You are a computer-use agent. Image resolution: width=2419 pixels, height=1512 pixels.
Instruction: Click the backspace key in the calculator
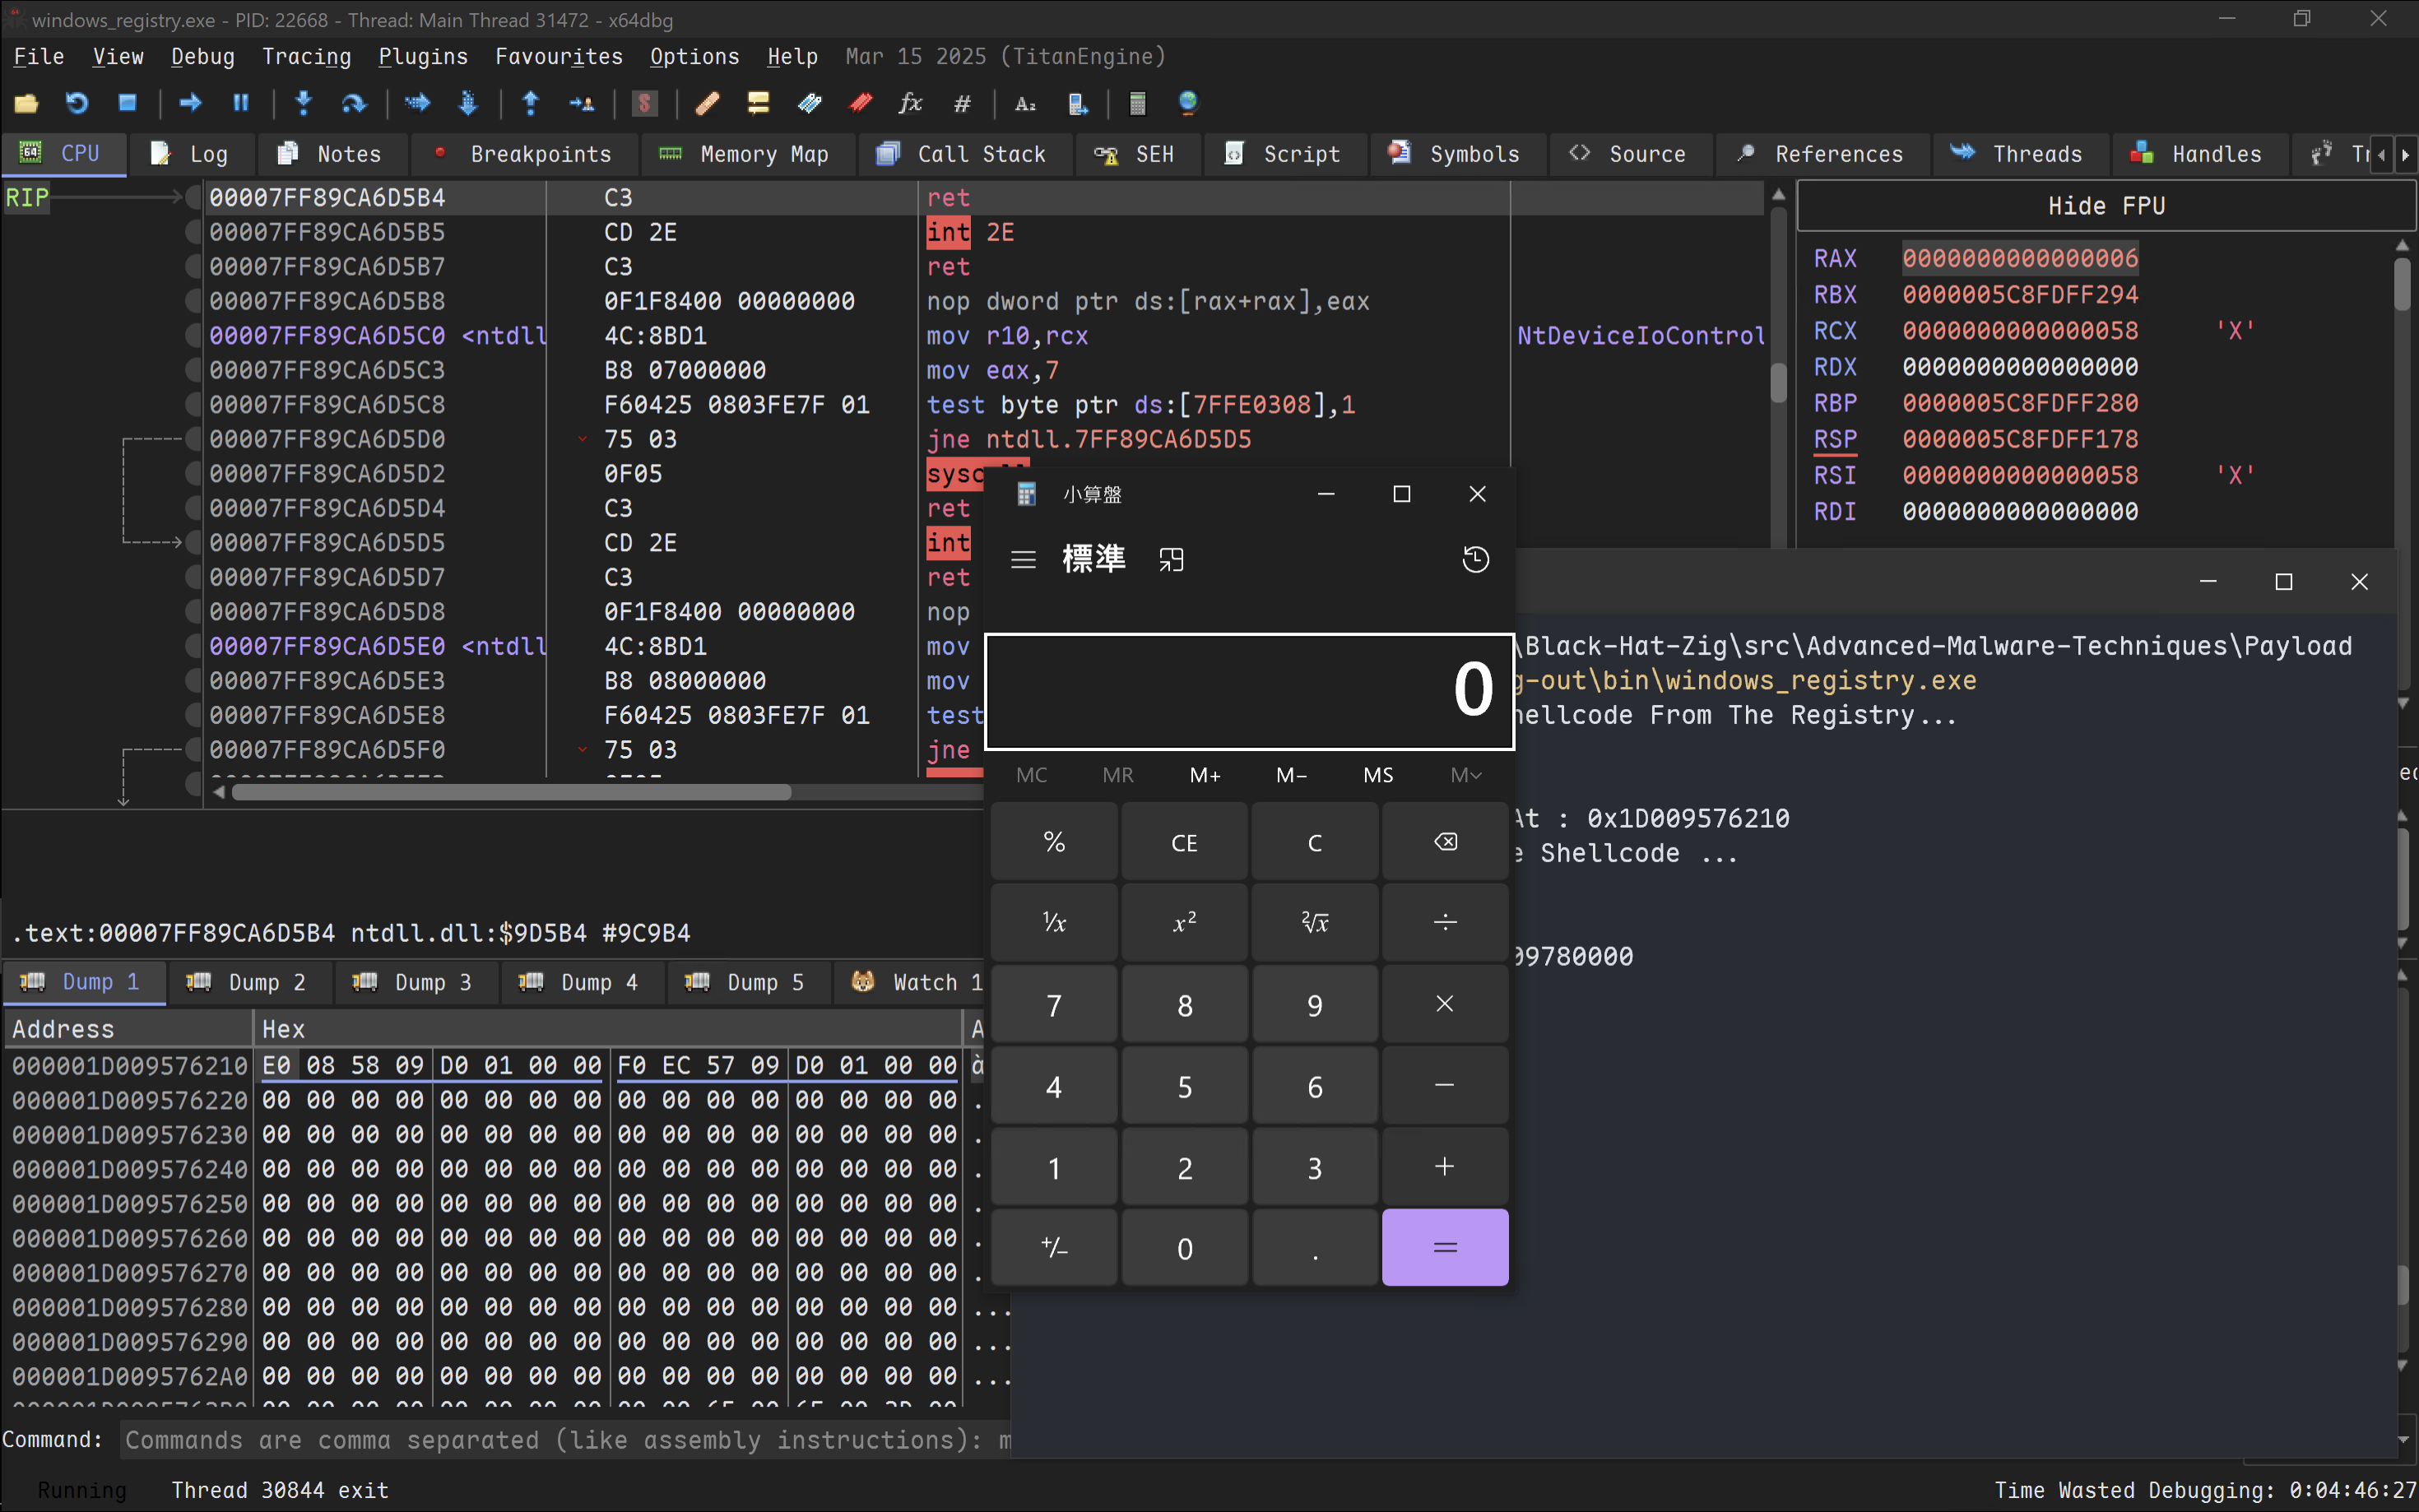[1445, 842]
